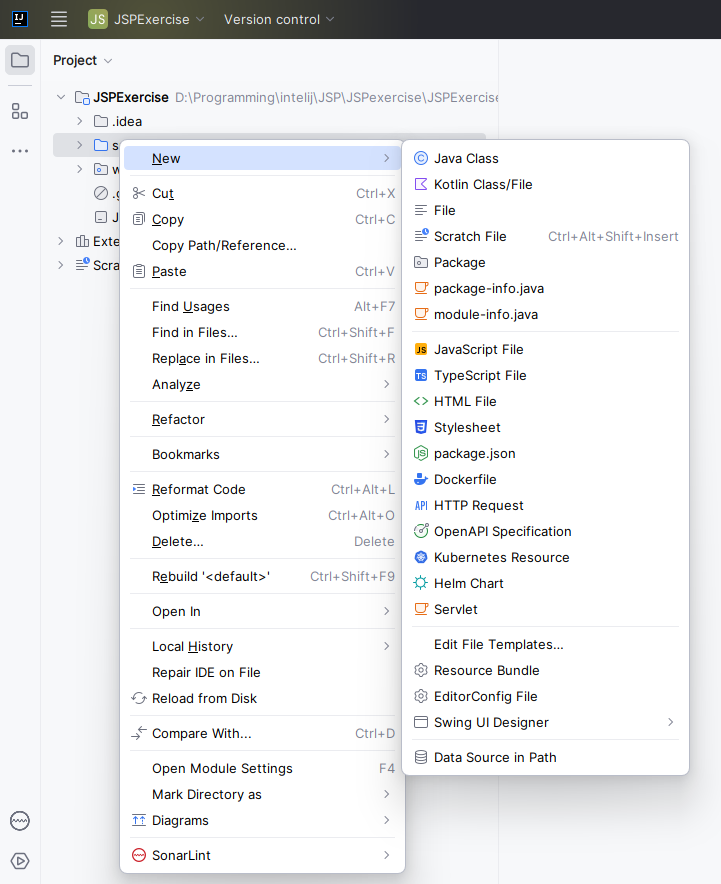The image size is (721, 884).
Task: Open the Analyze submenu
Action: click(x=262, y=384)
